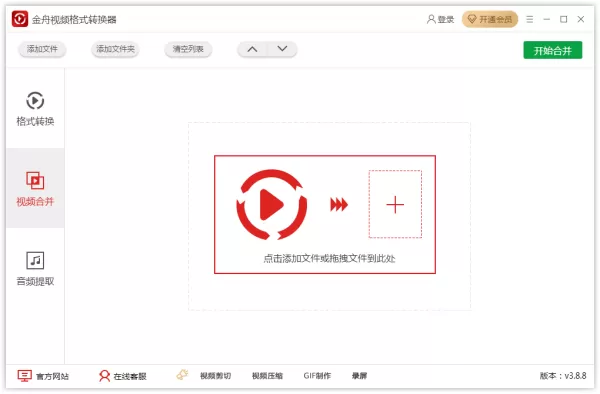This screenshot has height=394, width=600.
Task: Click the triple arrow icon in drop area
Action: click(x=339, y=205)
